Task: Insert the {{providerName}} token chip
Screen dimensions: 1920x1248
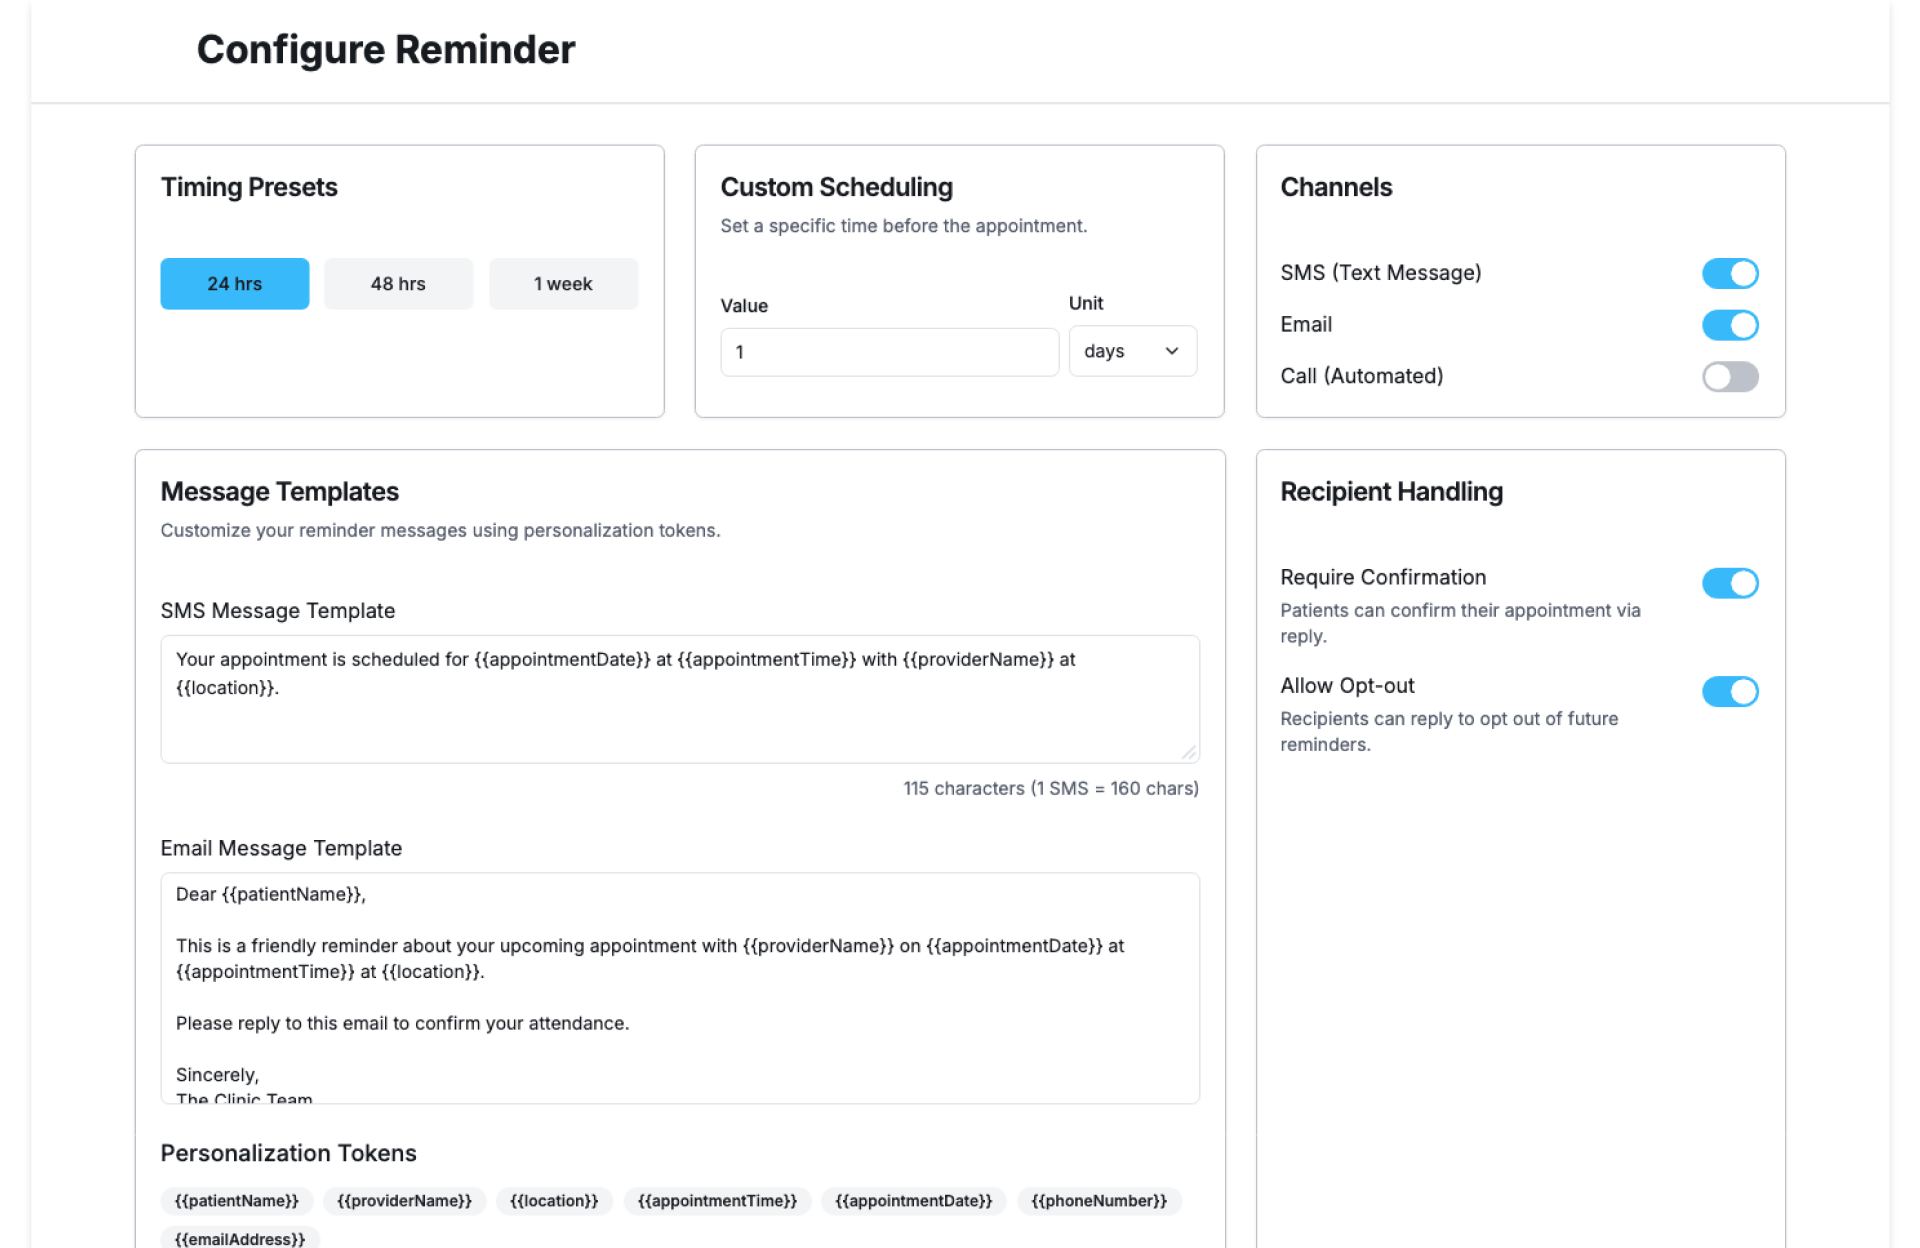Action: tap(404, 1200)
